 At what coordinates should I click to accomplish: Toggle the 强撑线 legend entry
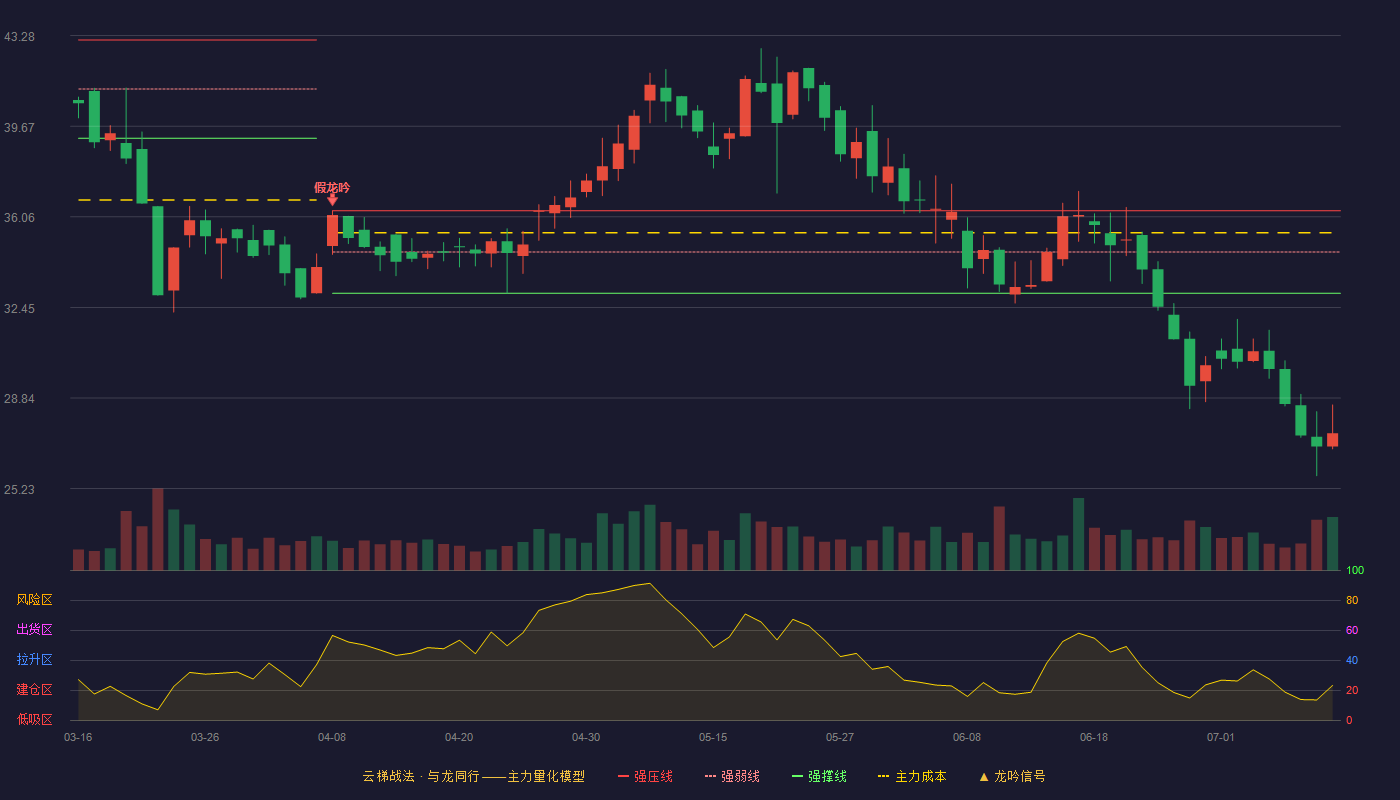coord(819,776)
